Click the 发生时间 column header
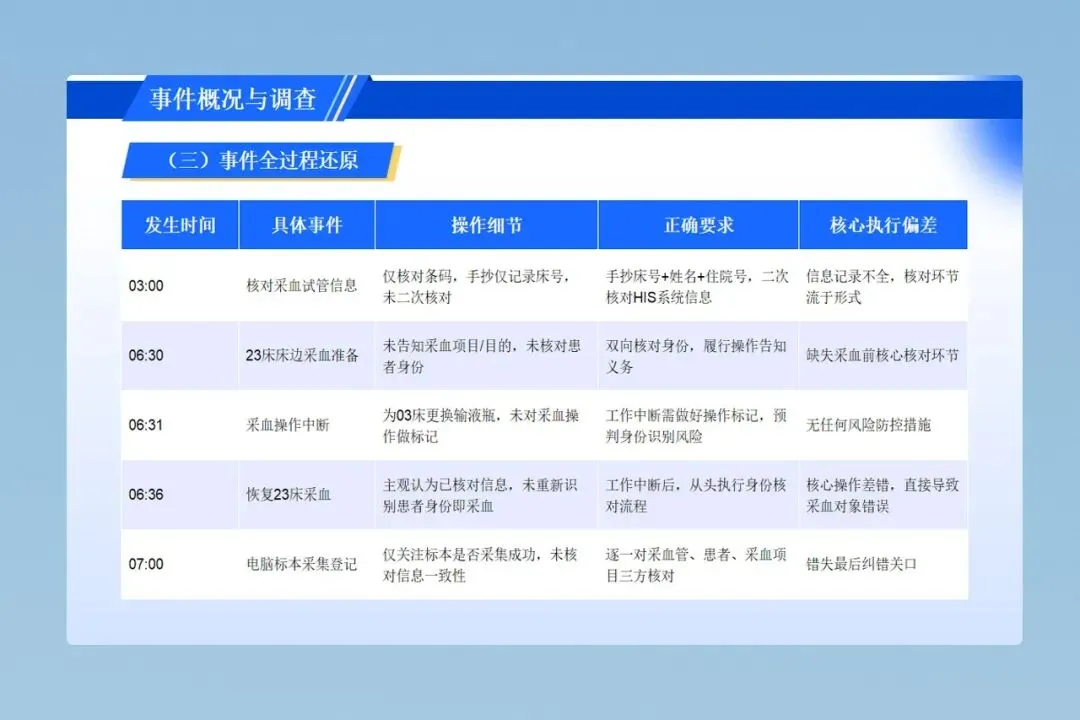The width and height of the screenshot is (1080, 720). (x=180, y=225)
